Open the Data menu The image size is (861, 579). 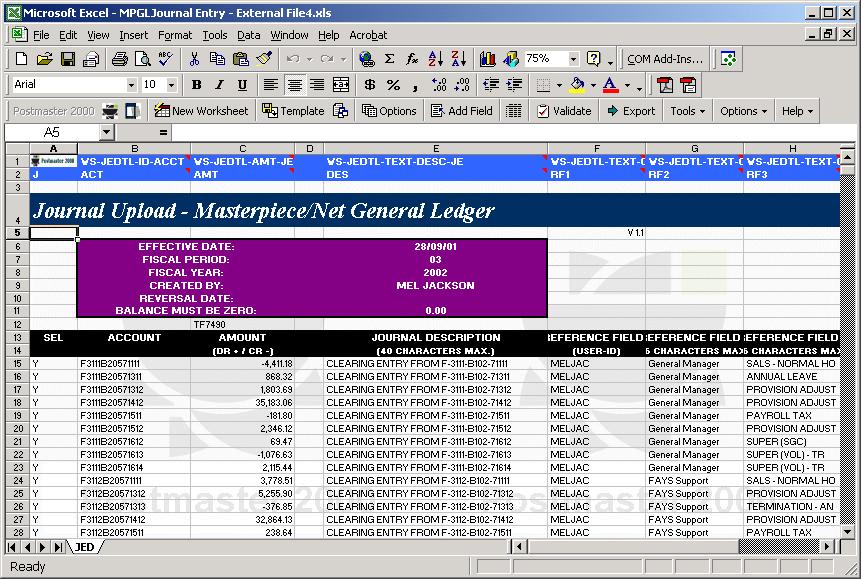[x=248, y=35]
